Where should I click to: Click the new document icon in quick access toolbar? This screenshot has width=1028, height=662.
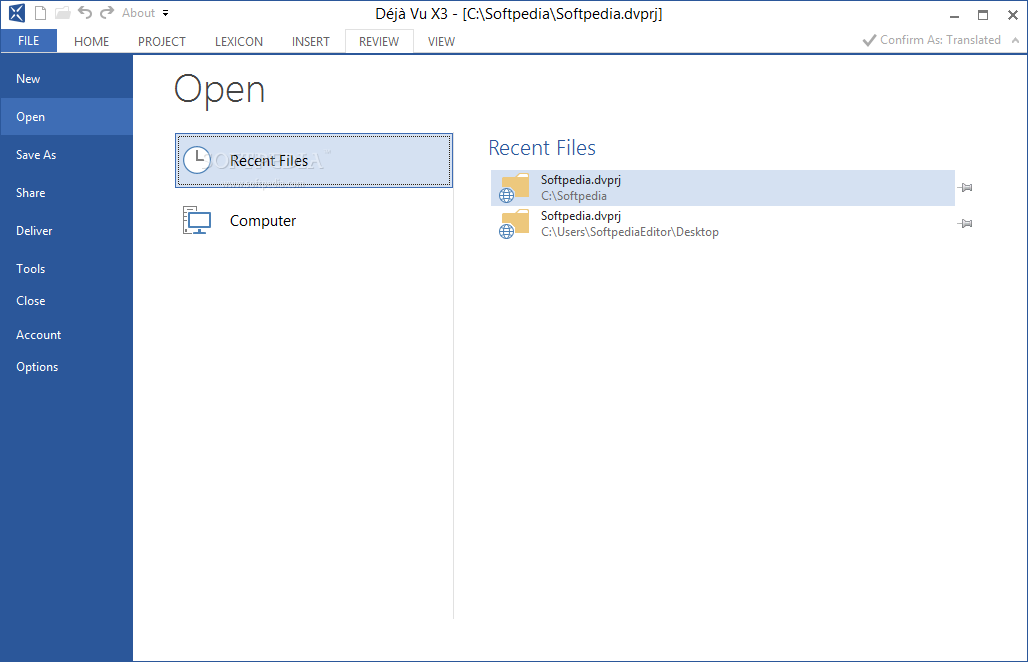point(41,13)
